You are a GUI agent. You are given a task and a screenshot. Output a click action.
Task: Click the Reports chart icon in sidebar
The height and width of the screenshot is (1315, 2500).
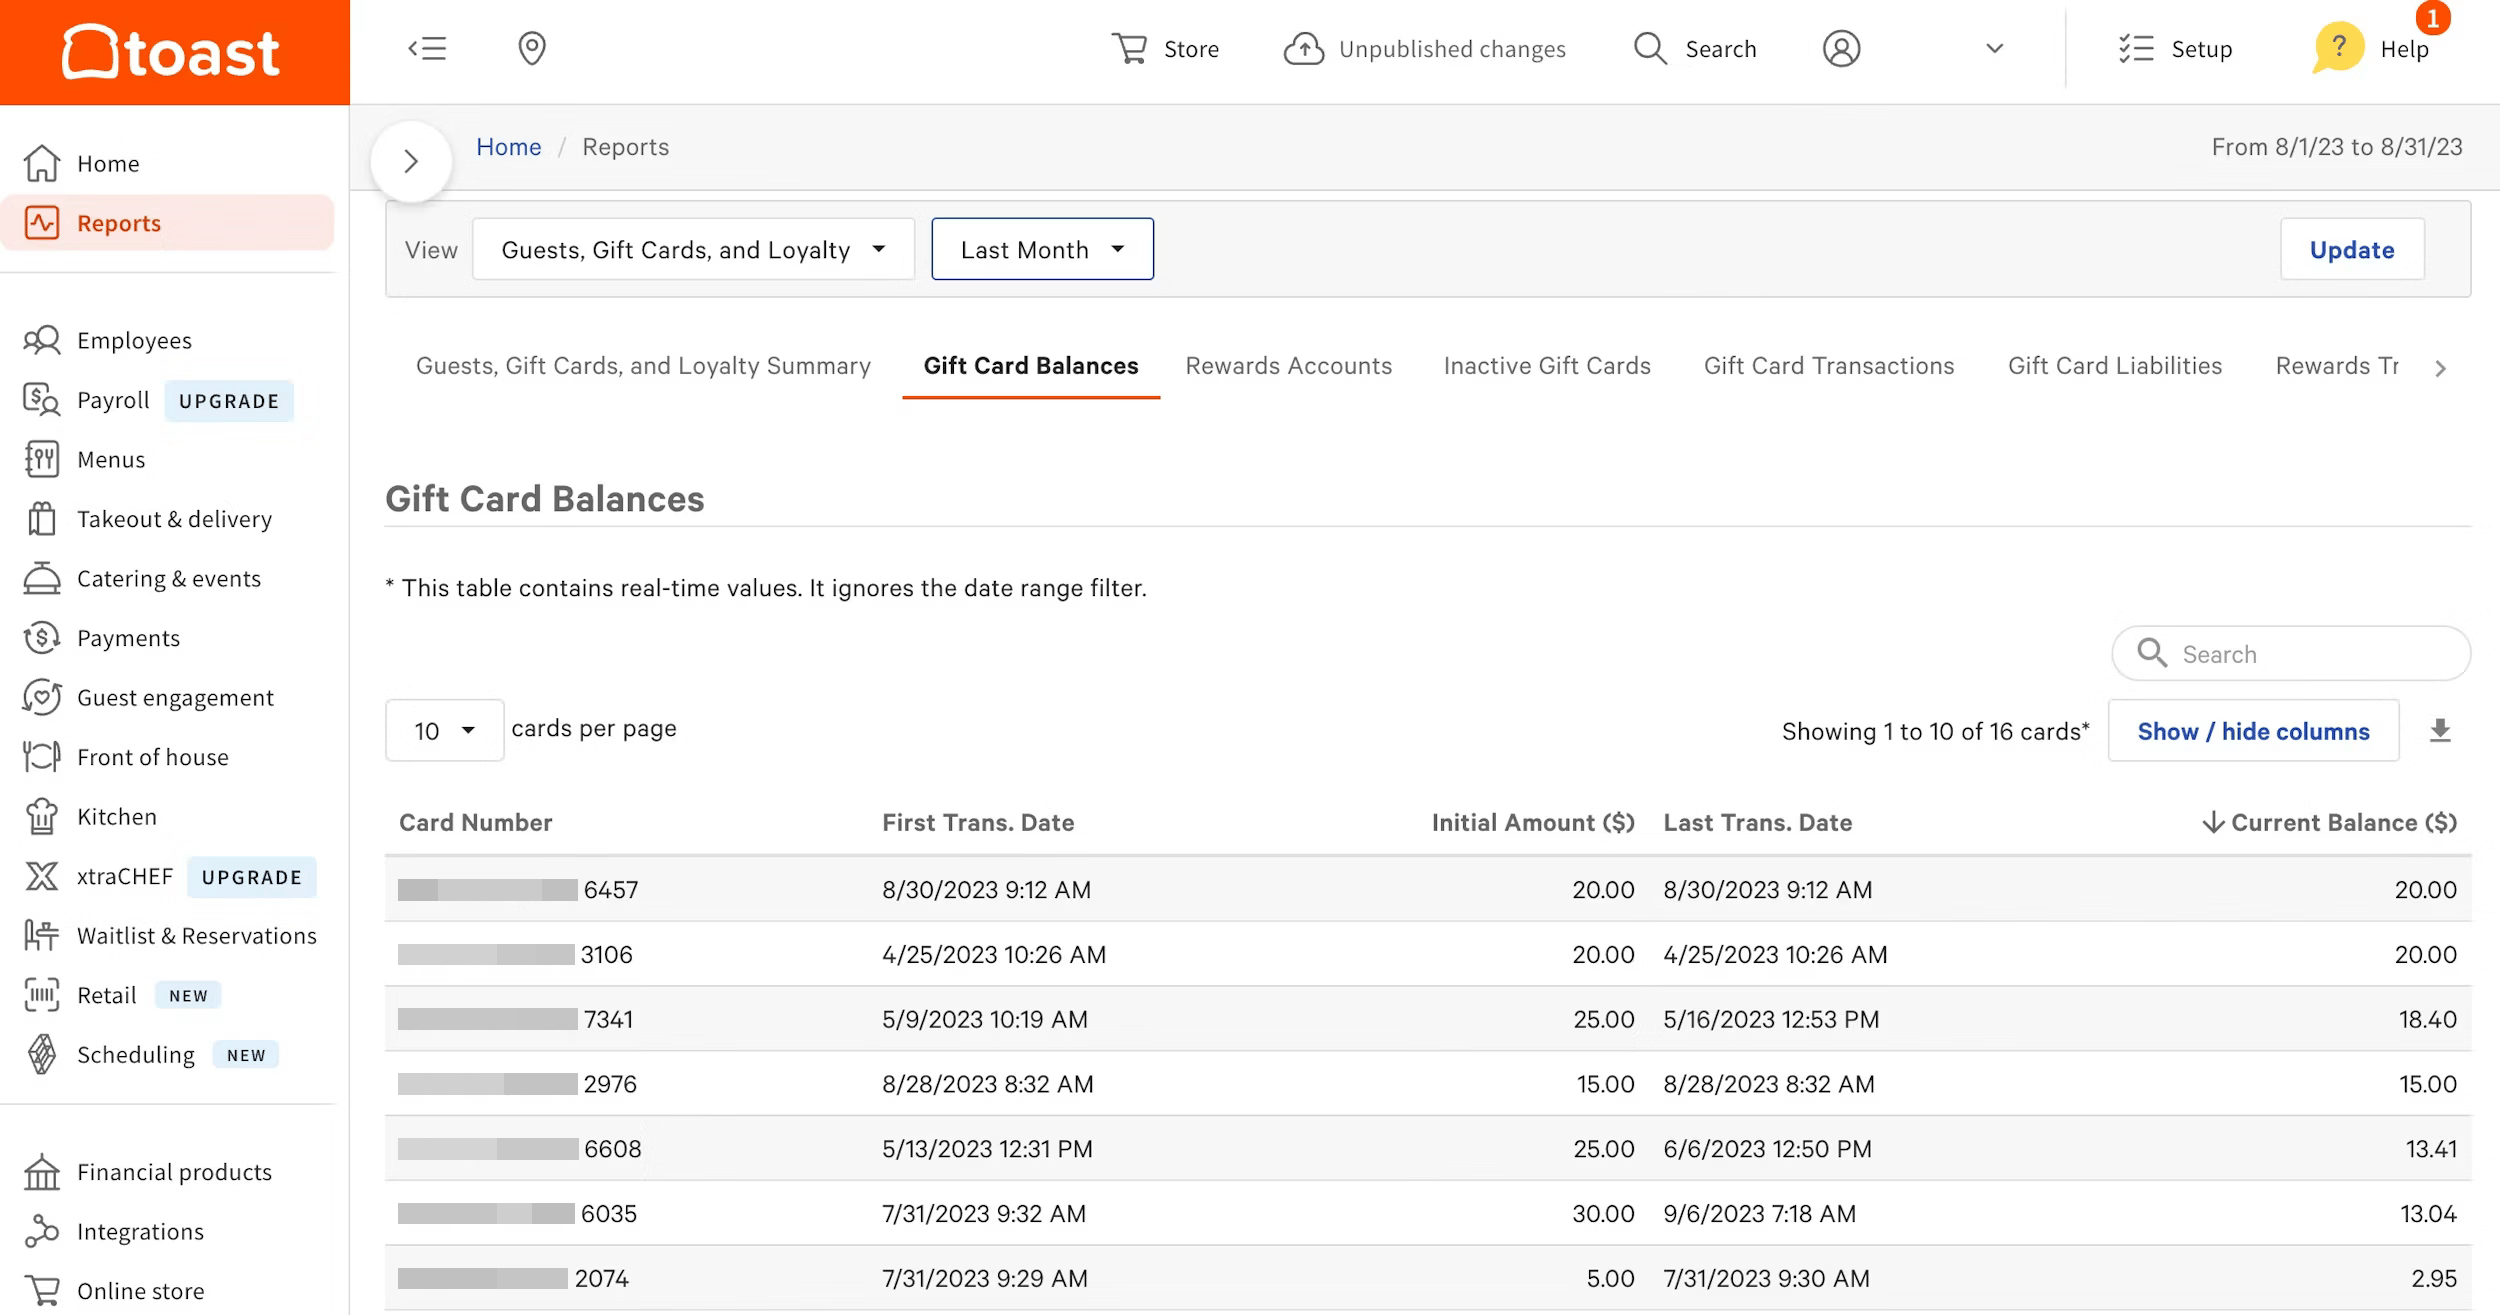(42, 222)
